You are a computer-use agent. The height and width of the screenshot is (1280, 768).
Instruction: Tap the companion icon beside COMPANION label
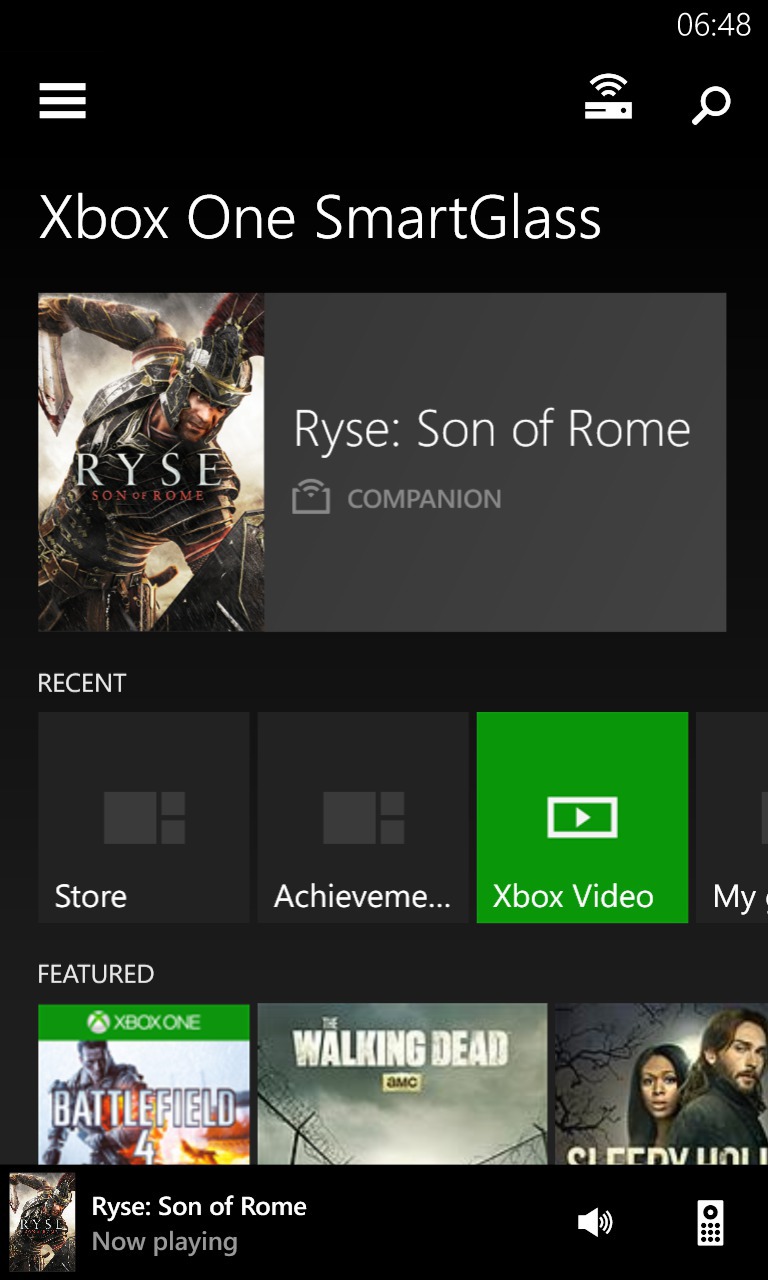pos(311,497)
